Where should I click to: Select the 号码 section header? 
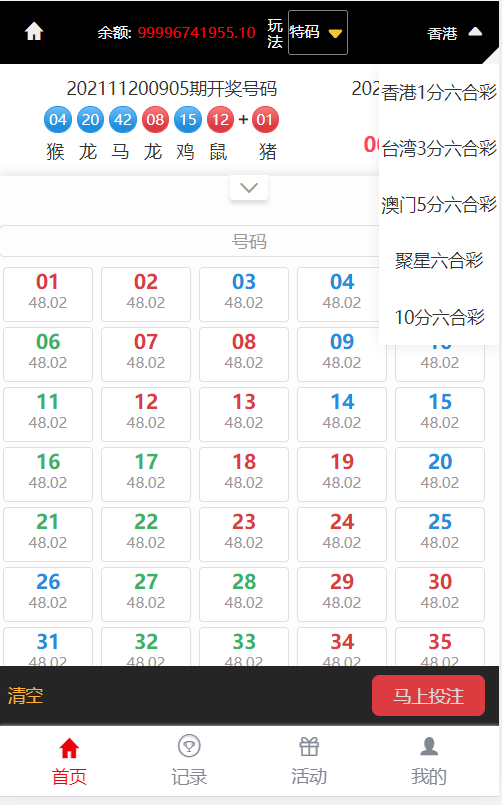248,241
